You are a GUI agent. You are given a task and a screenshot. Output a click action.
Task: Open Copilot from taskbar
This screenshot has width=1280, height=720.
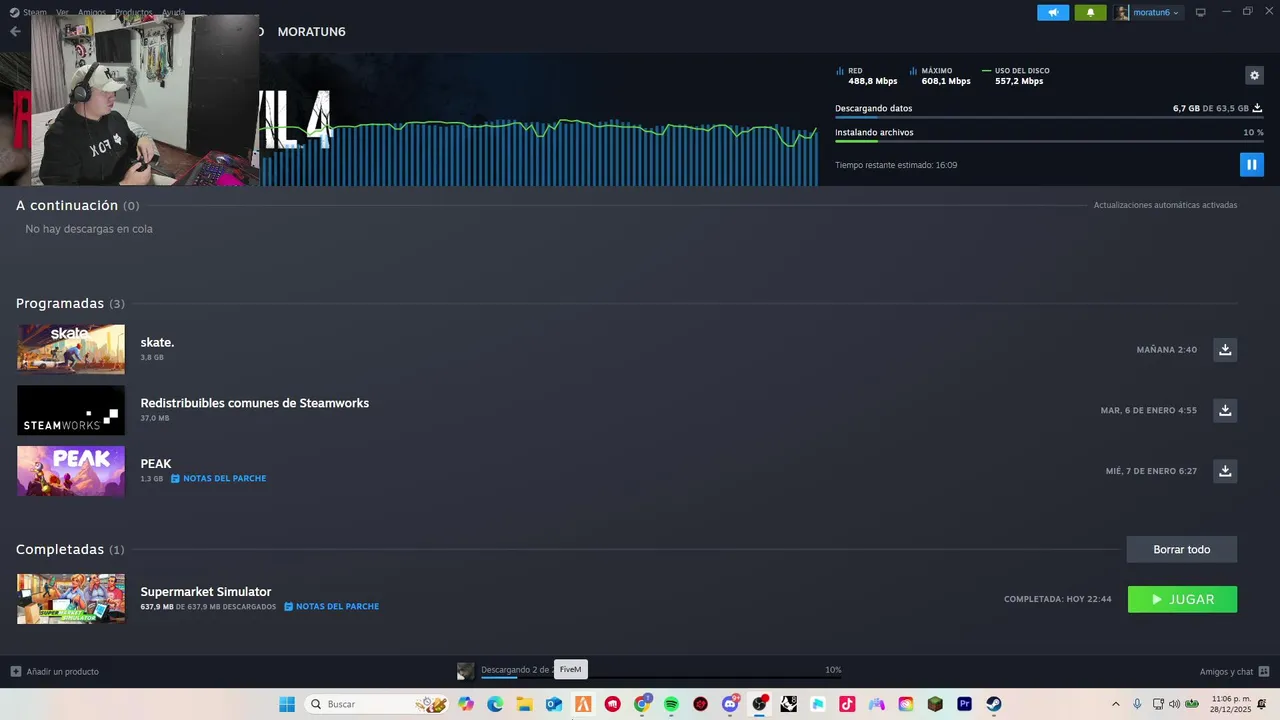tap(466, 704)
